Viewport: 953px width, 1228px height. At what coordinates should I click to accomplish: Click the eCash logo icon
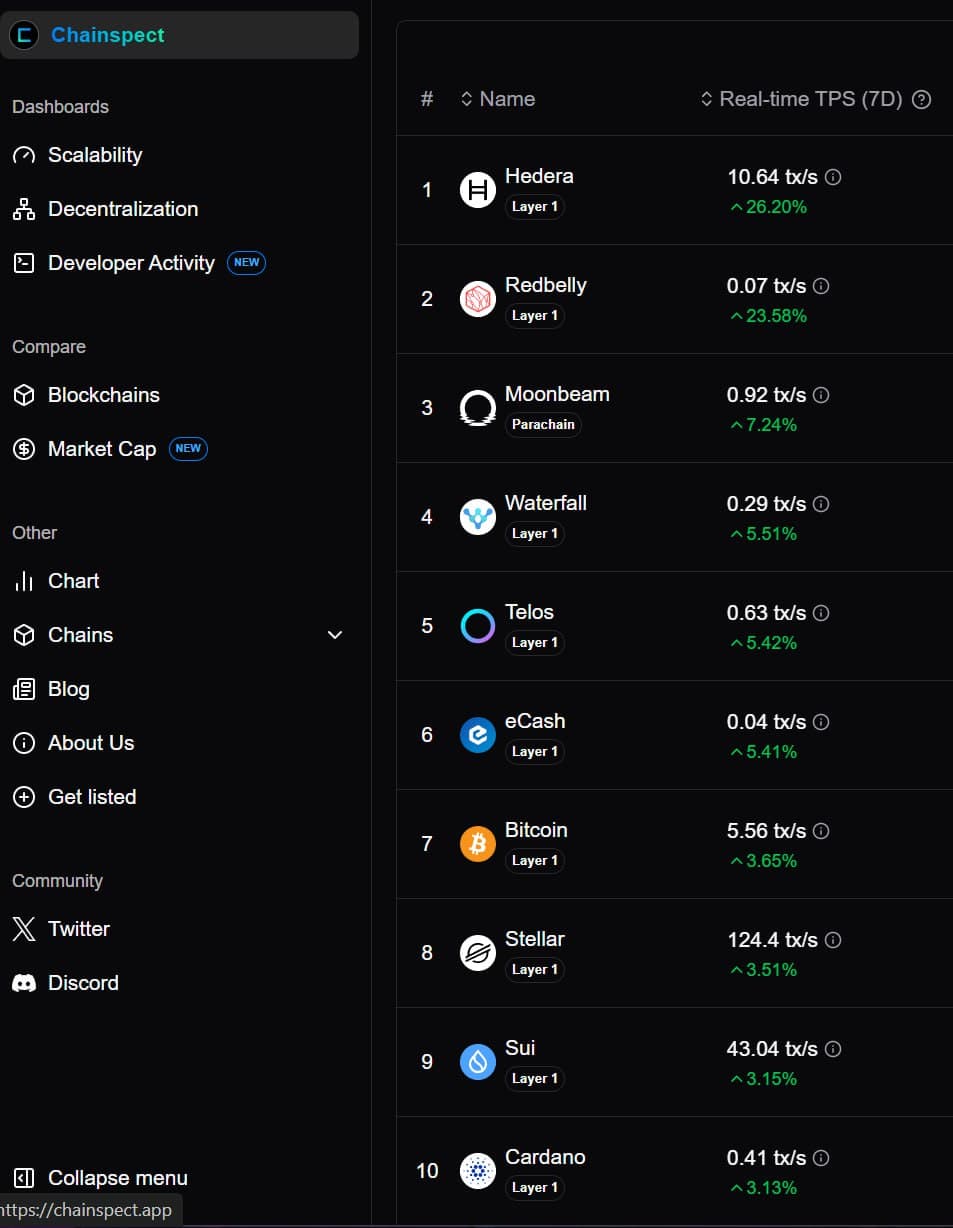[478, 735]
